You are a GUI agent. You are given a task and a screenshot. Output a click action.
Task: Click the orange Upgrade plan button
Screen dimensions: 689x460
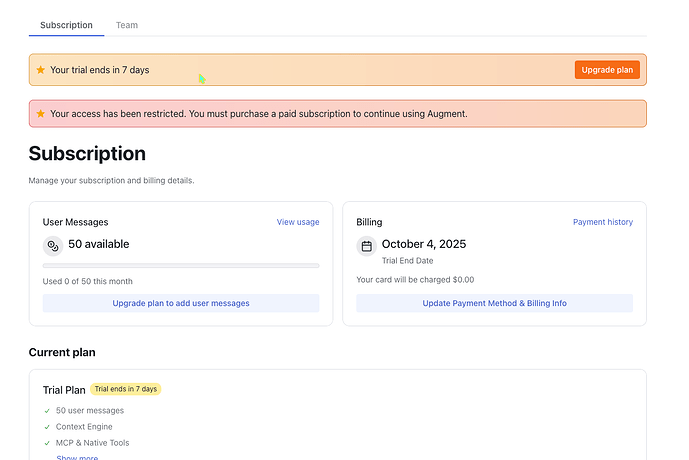(607, 70)
